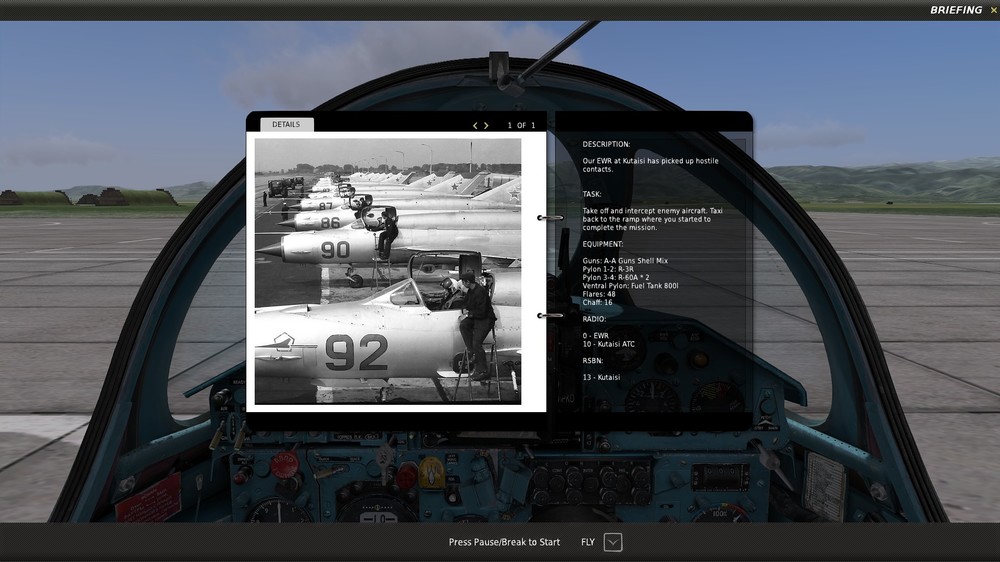Advance to the next briefing page arrow
1000x562 pixels.
click(x=487, y=126)
